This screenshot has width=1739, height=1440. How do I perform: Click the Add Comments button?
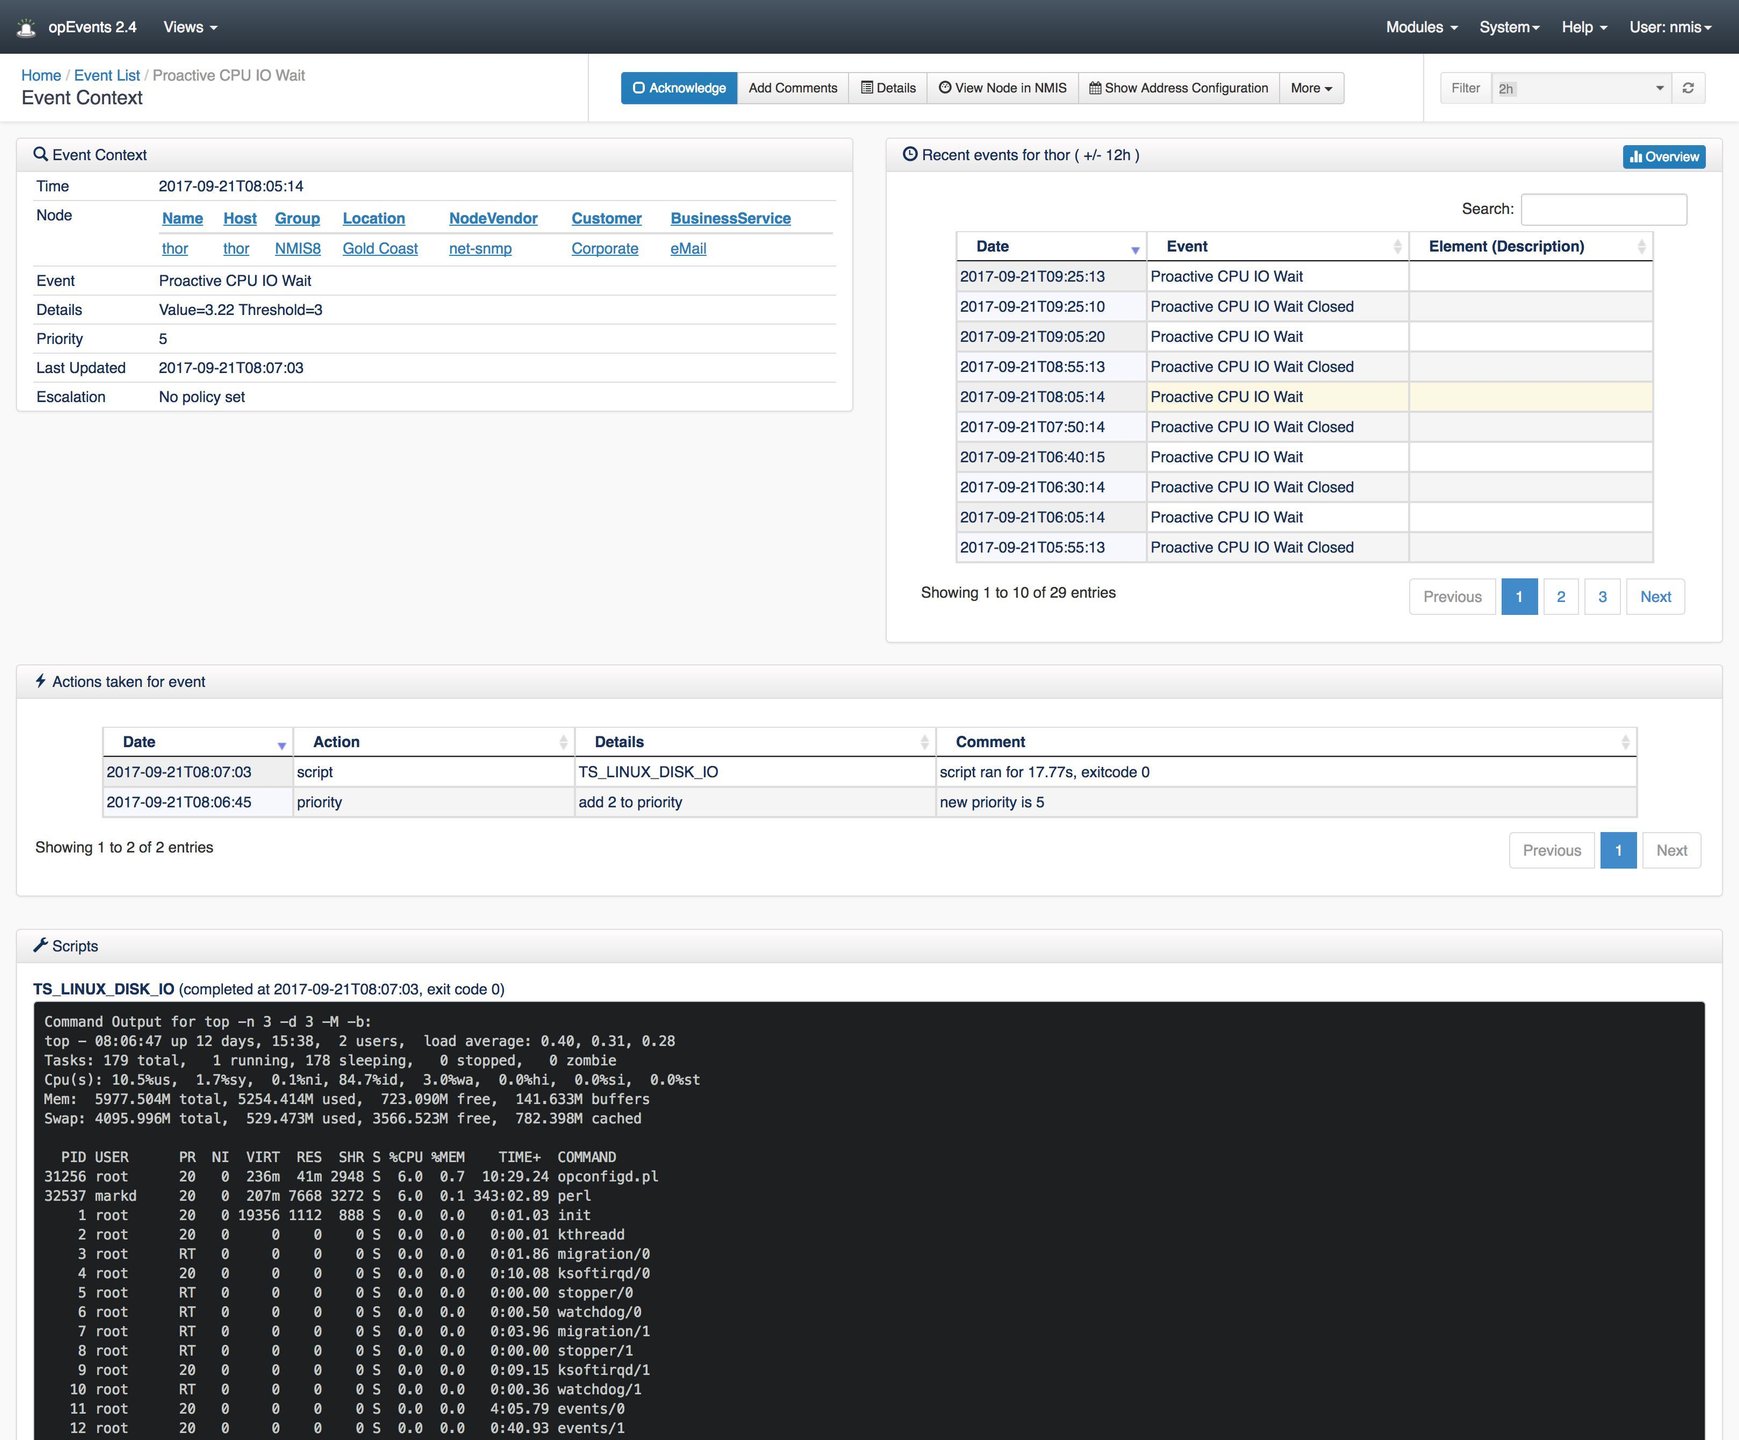point(793,88)
